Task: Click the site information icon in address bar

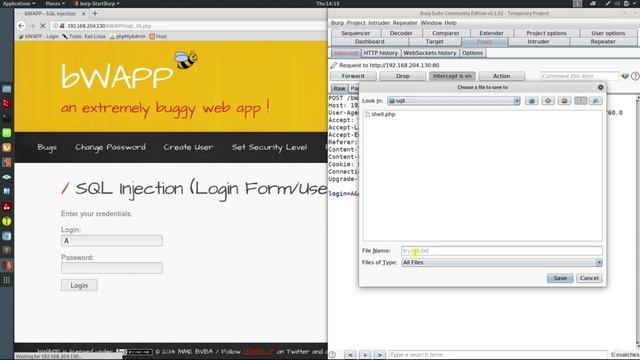Action: click(x=56, y=26)
